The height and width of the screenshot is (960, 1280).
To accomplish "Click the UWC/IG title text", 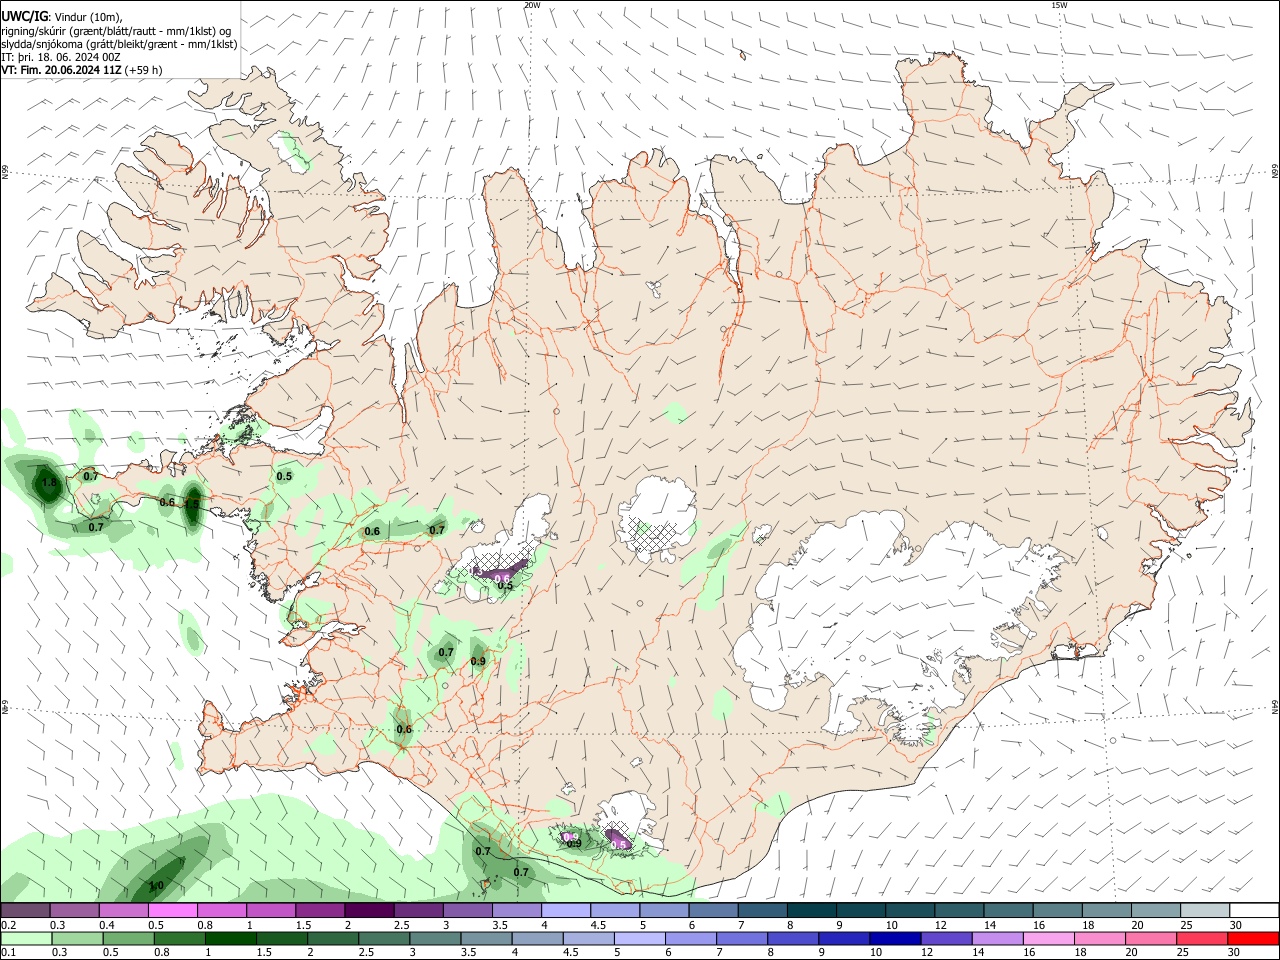I will click(x=24, y=17).
